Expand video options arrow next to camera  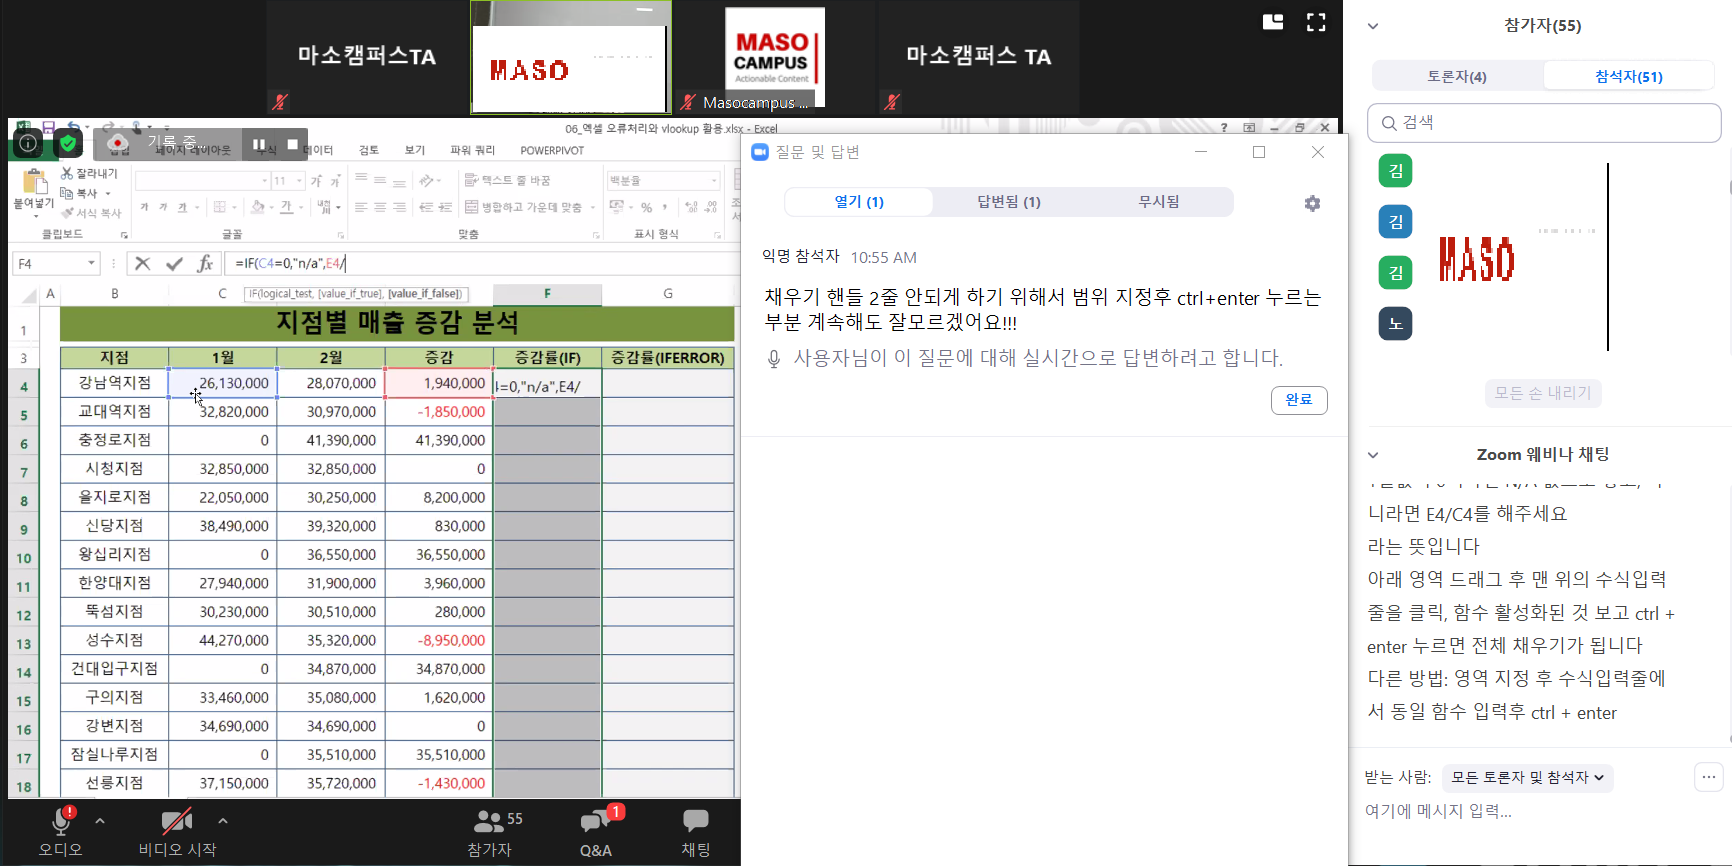(x=223, y=821)
